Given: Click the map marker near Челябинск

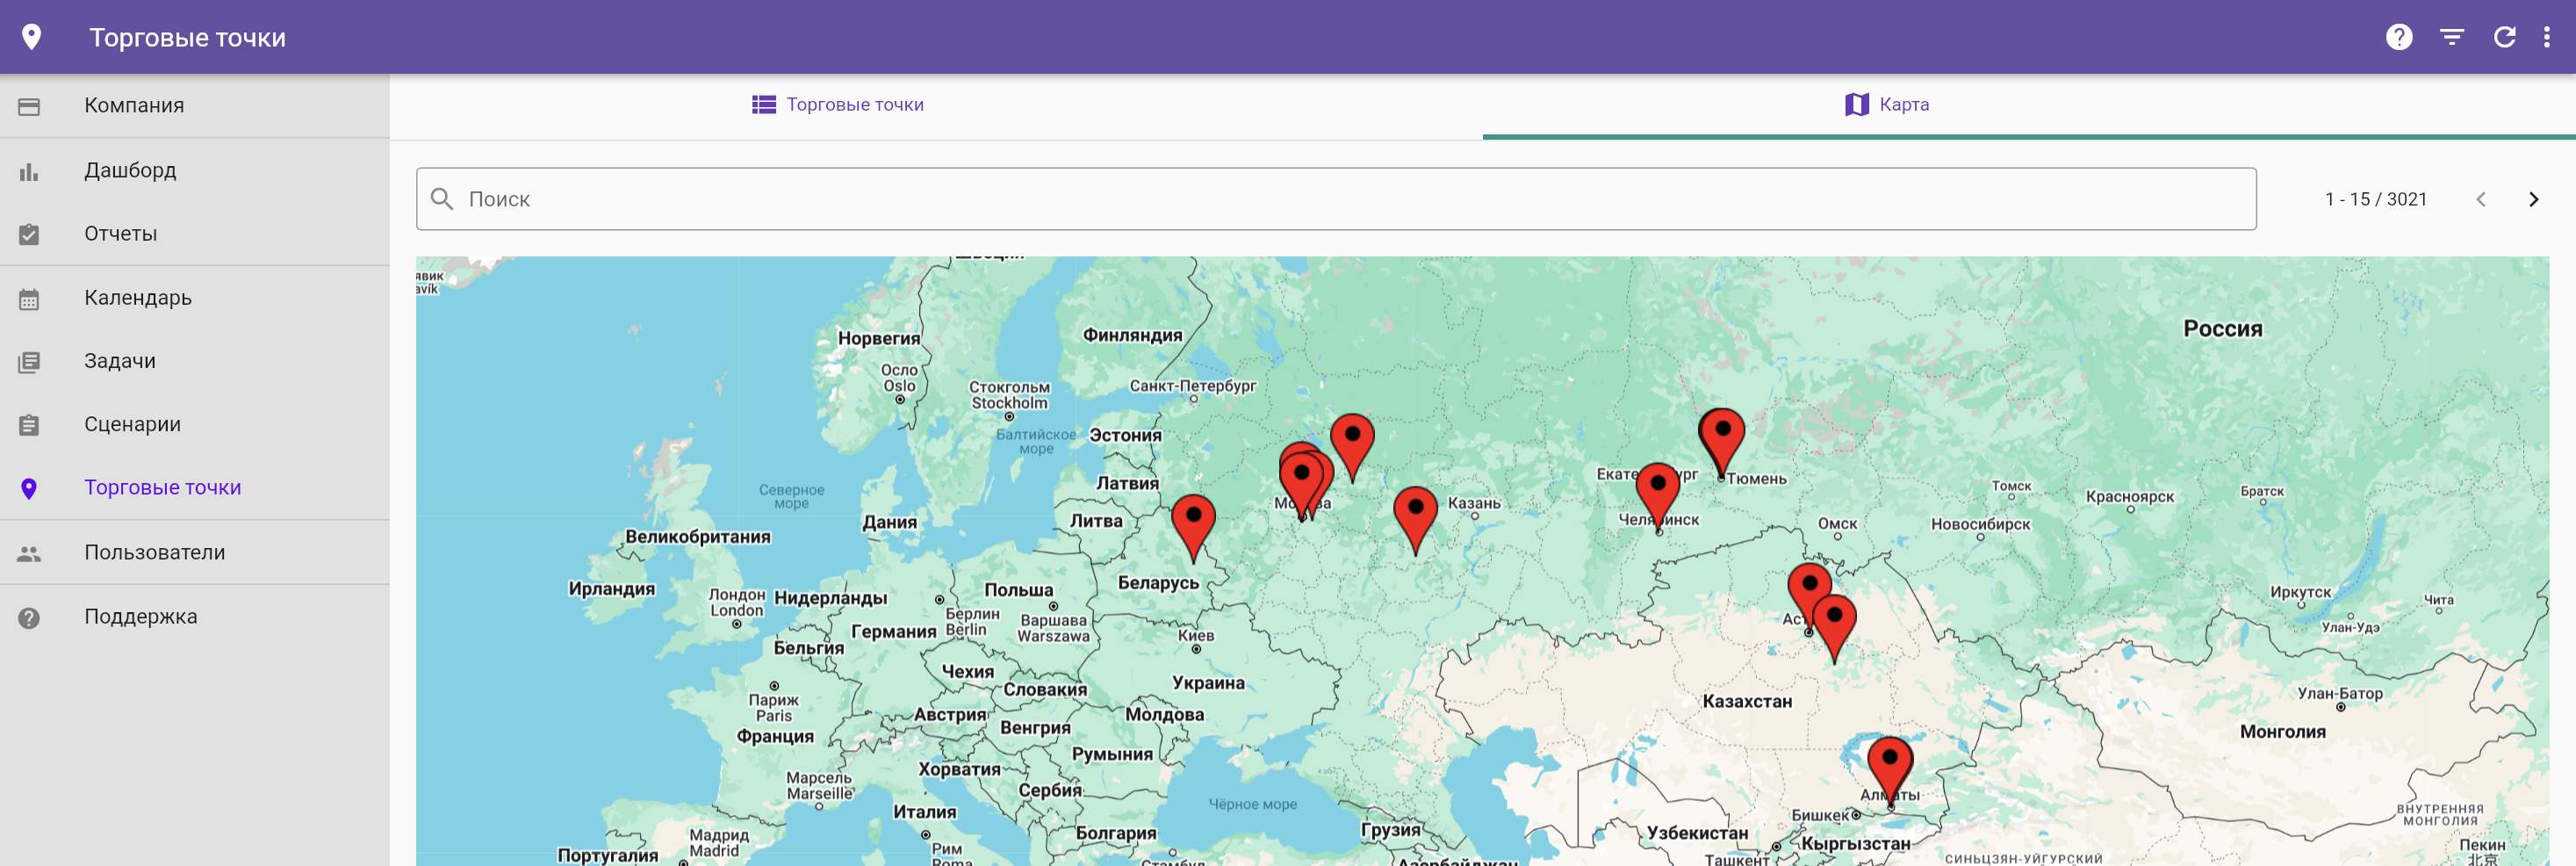Looking at the screenshot, I should [x=1658, y=491].
